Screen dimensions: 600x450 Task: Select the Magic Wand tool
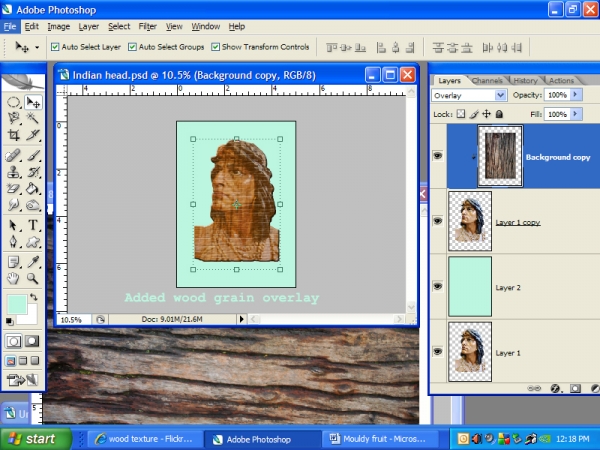pyautogui.click(x=33, y=118)
